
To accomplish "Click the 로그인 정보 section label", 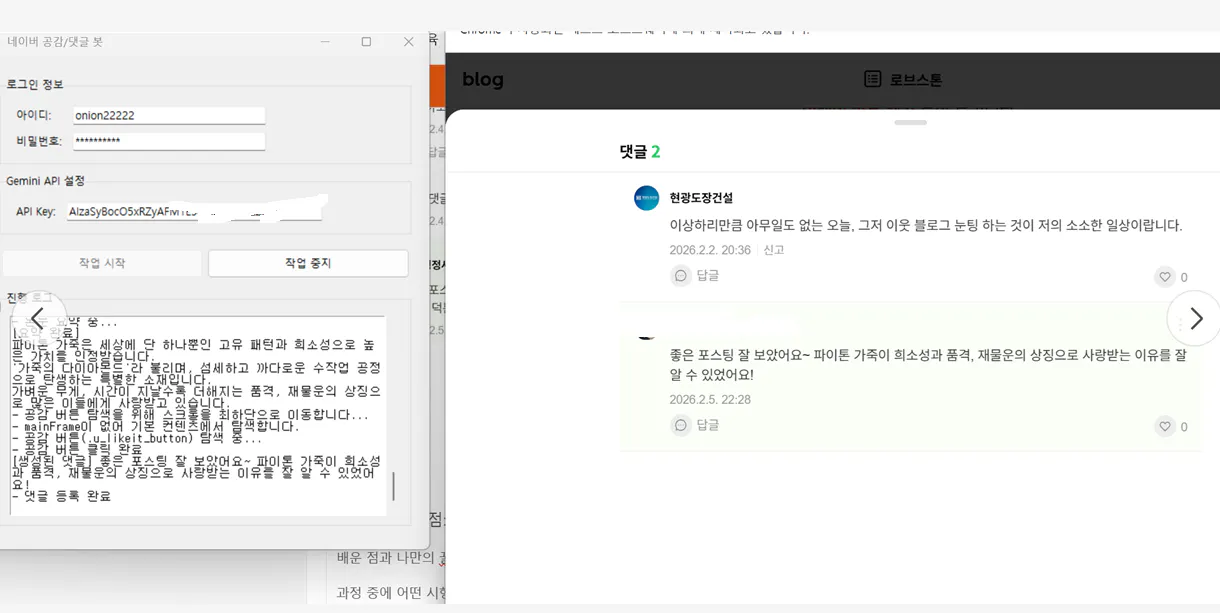I will click(35, 85).
